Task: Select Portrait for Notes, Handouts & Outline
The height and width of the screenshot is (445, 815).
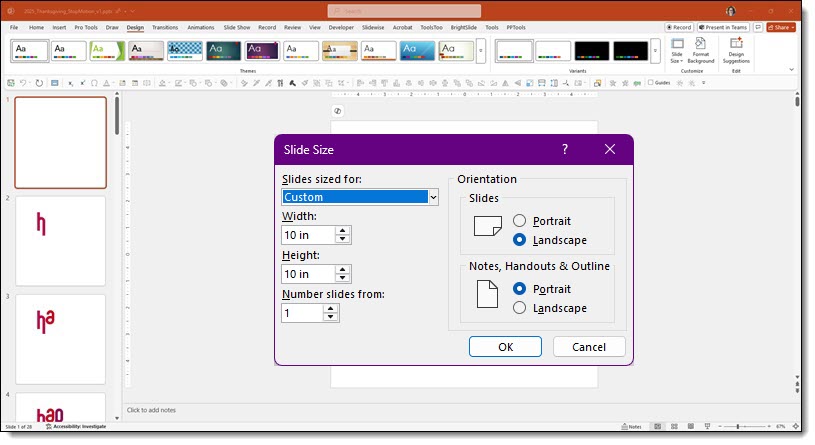Action: click(519, 288)
